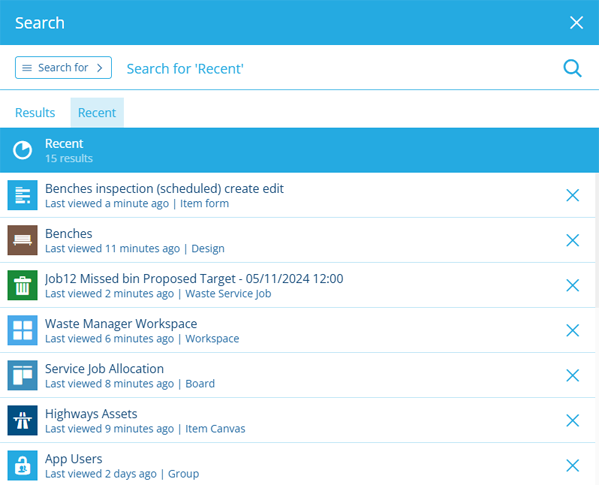Click the Recent clock icon in header
The width and height of the screenshot is (599, 485).
coord(23,150)
